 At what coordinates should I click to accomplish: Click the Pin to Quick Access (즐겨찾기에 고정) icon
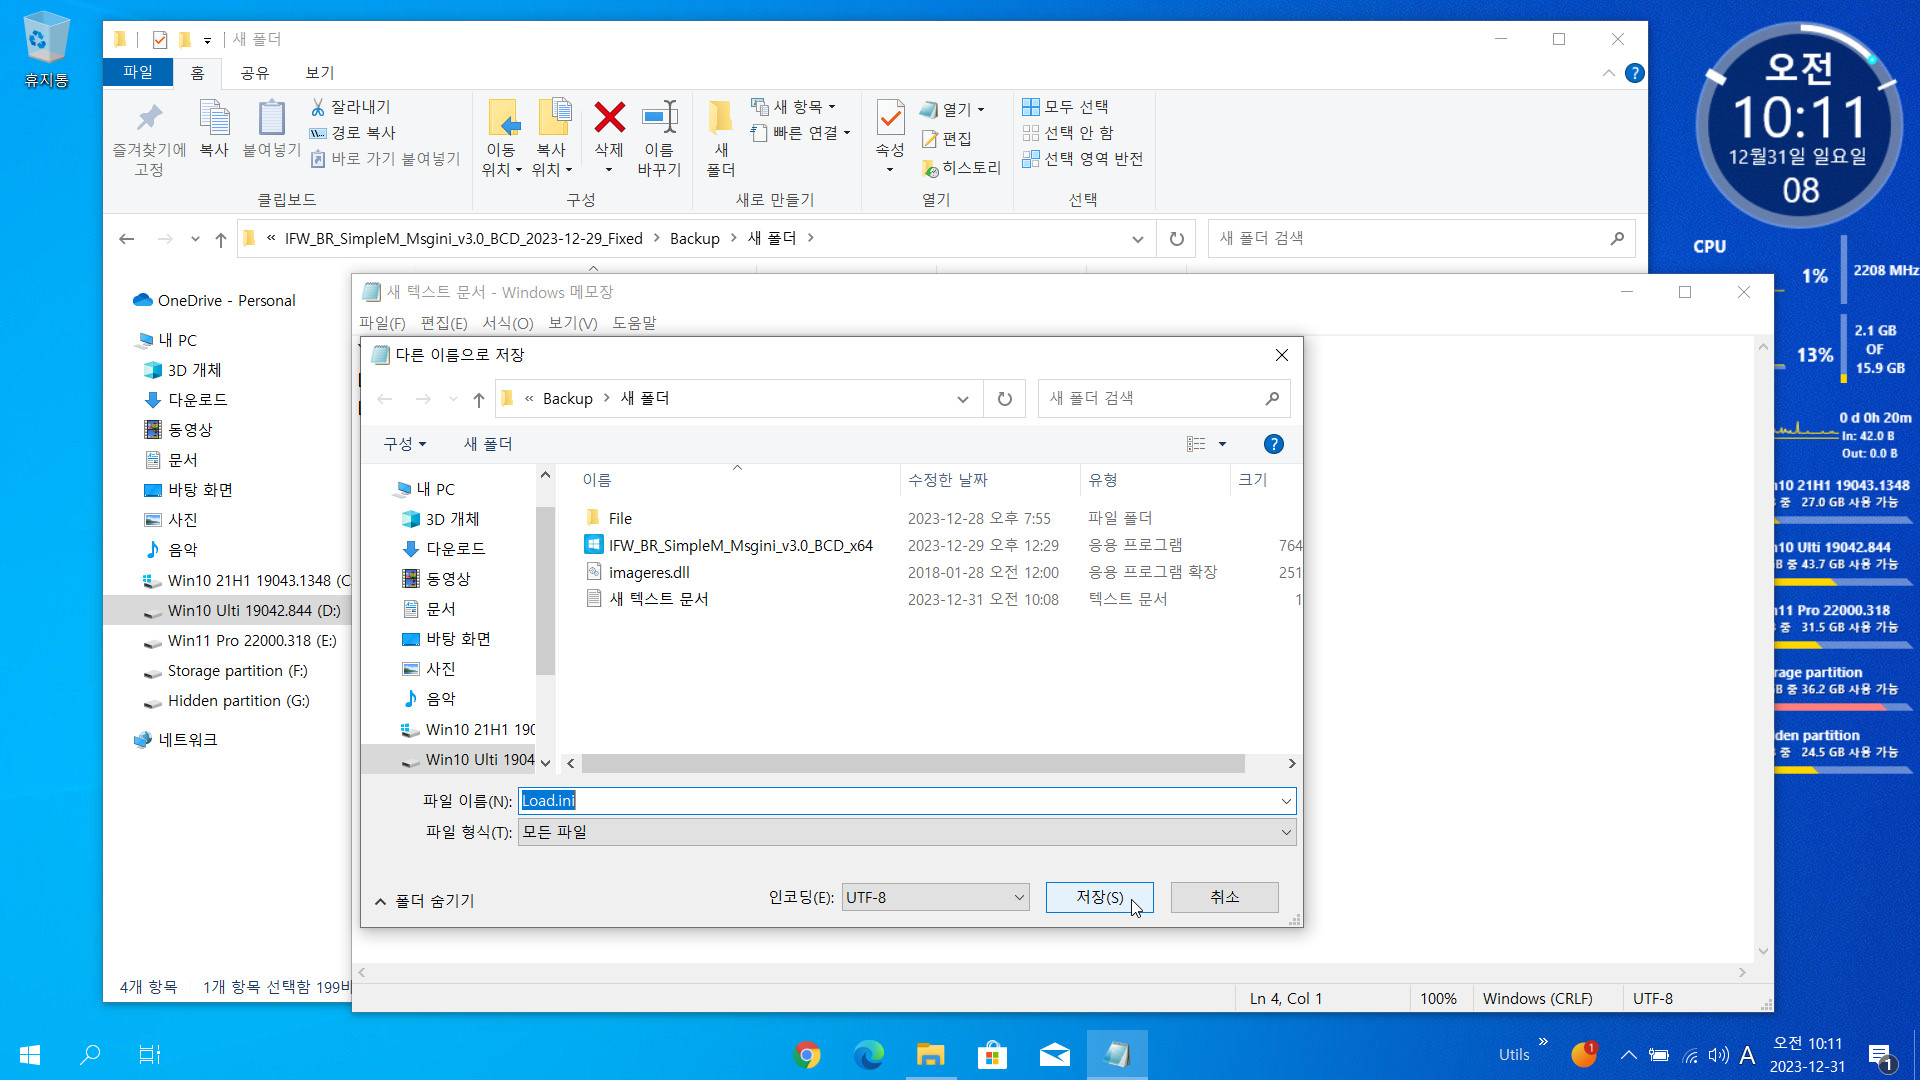click(x=149, y=118)
